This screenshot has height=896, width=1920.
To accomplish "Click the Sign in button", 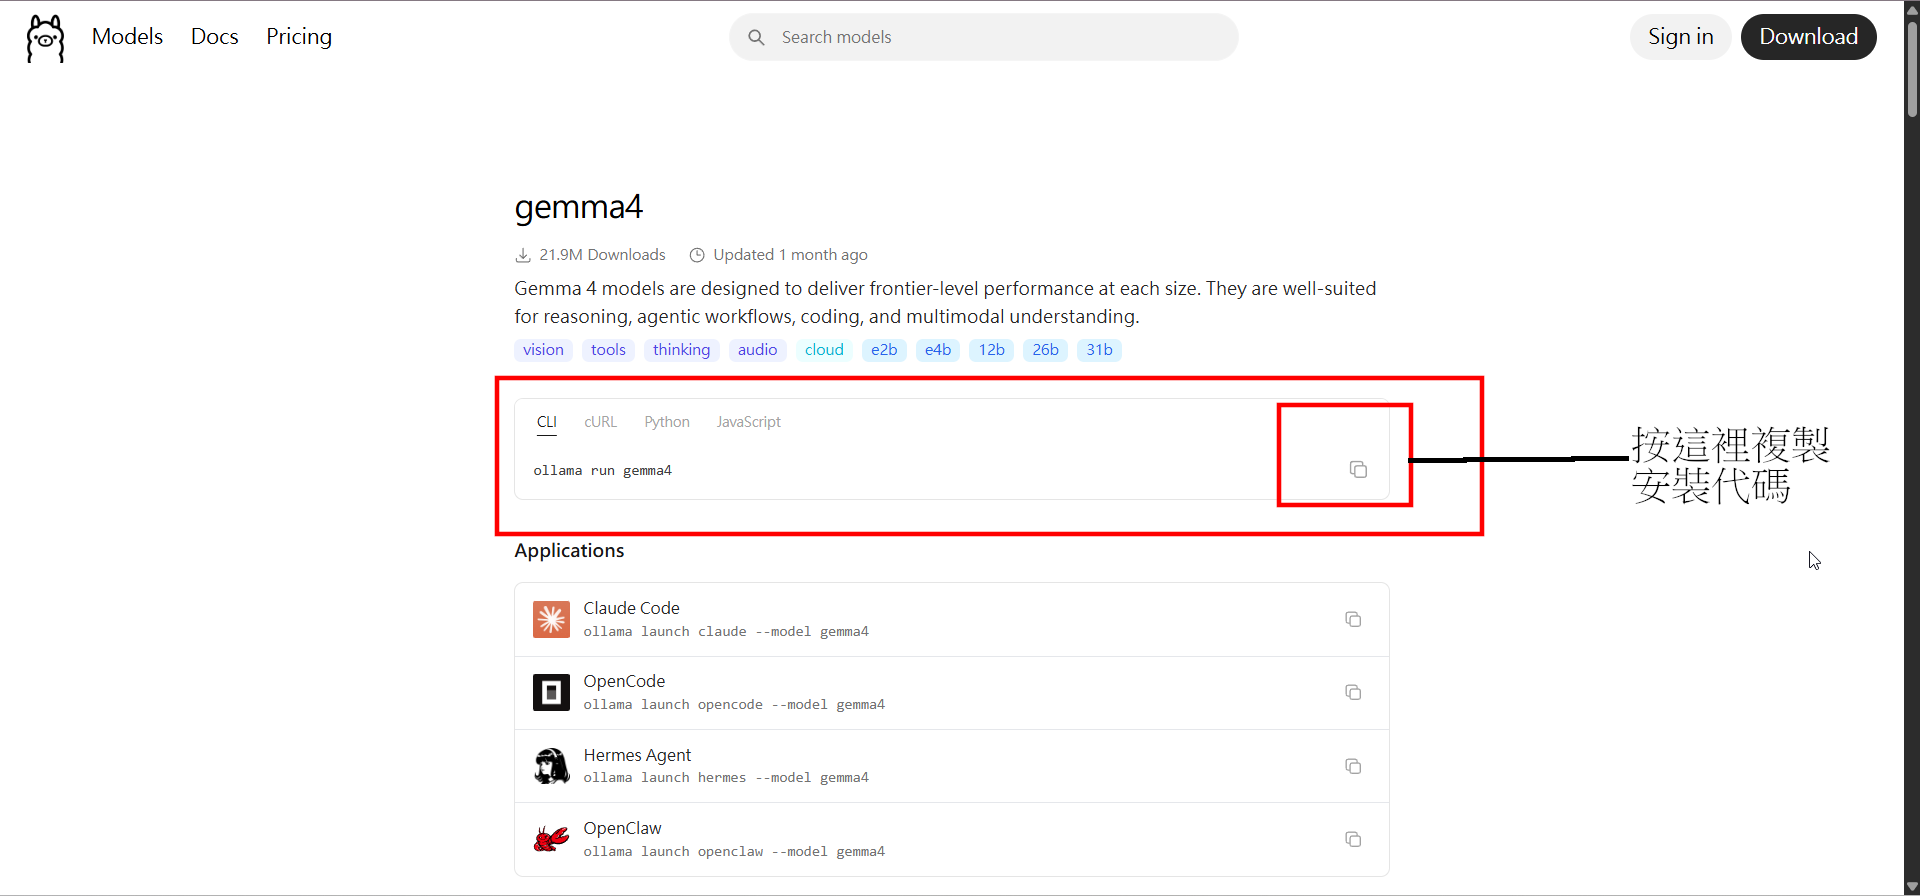I will [x=1681, y=37].
